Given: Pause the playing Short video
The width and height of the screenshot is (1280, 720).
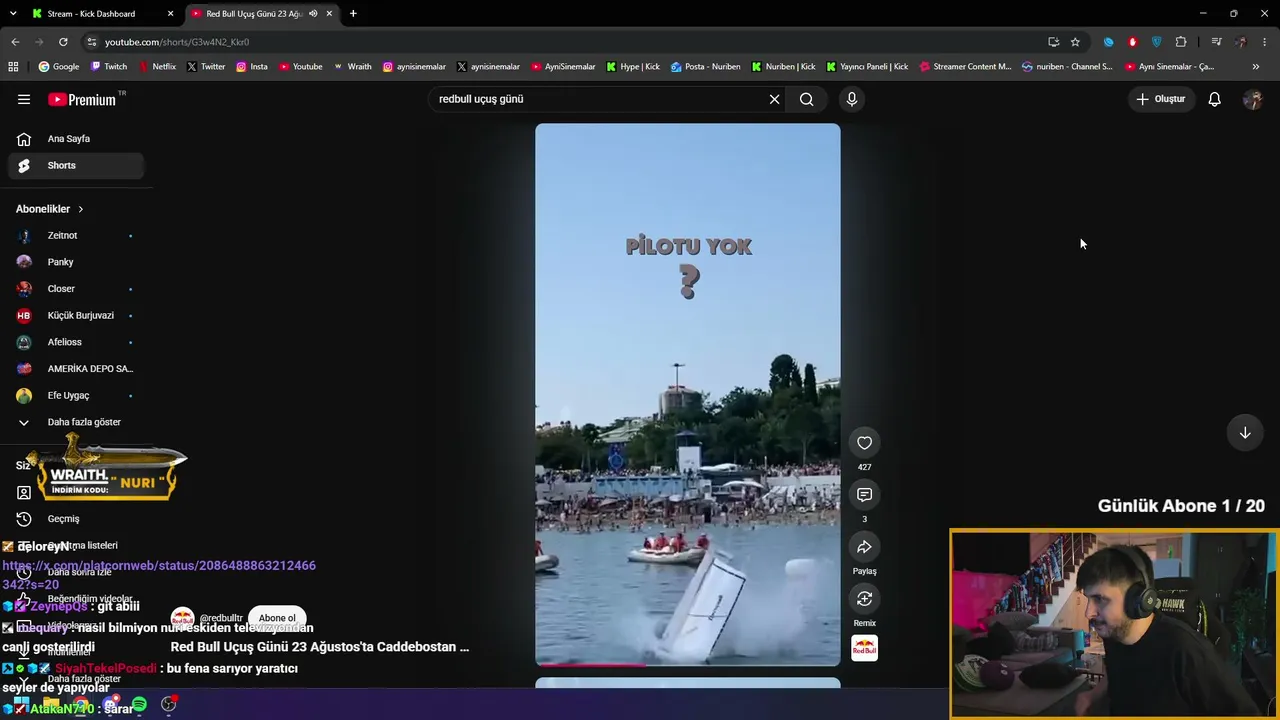Looking at the screenshot, I should [x=688, y=395].
